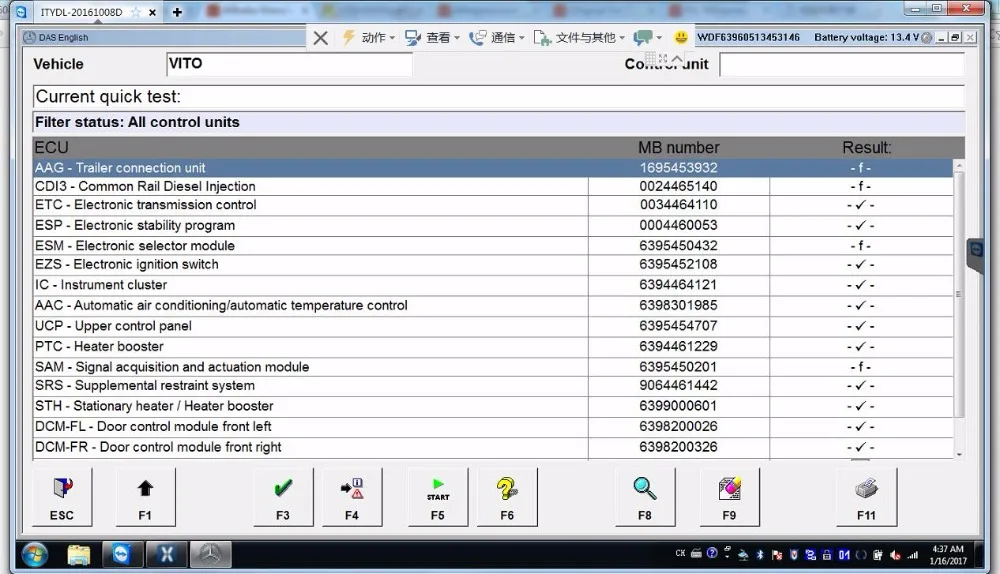Image resolution: width=1000 pixels, height=574 pixels.
Task: Open the Windows Start menu
Action: coord(34,555)
